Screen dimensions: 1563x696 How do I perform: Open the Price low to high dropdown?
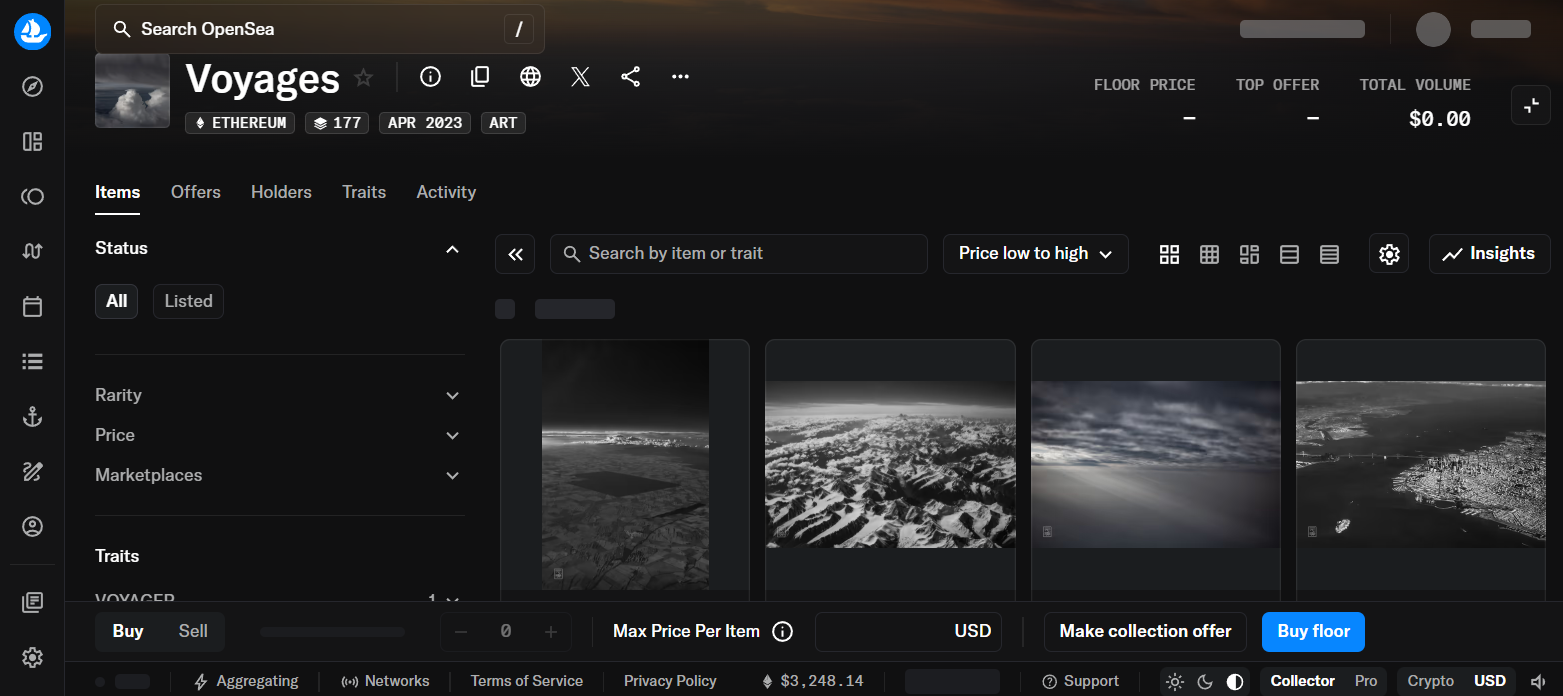coord(1035,254)
